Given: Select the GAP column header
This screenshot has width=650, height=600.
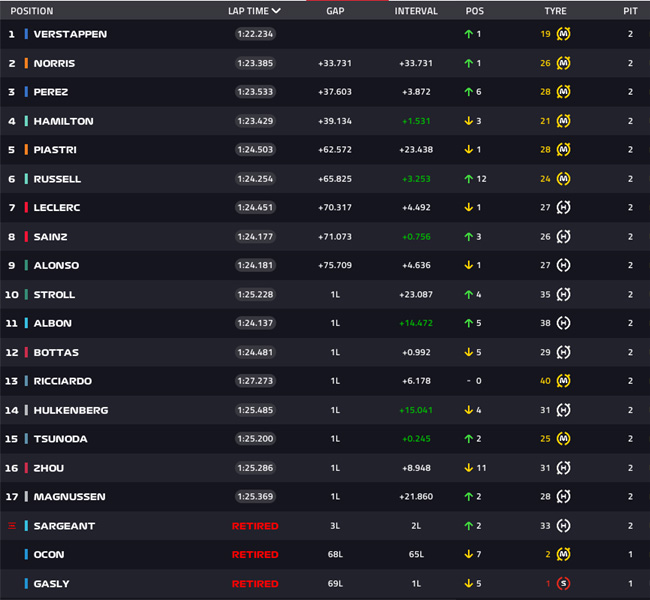Looking at the screenshot, I should [x=335, y=11].
